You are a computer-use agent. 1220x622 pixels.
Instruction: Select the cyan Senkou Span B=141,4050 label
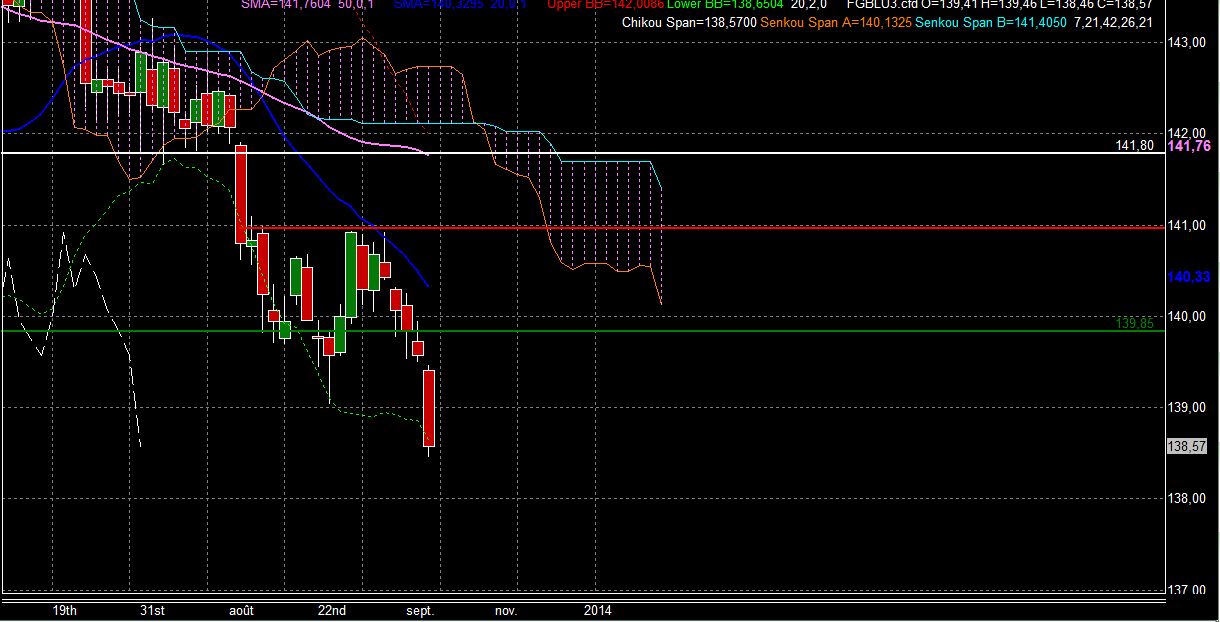991,21
